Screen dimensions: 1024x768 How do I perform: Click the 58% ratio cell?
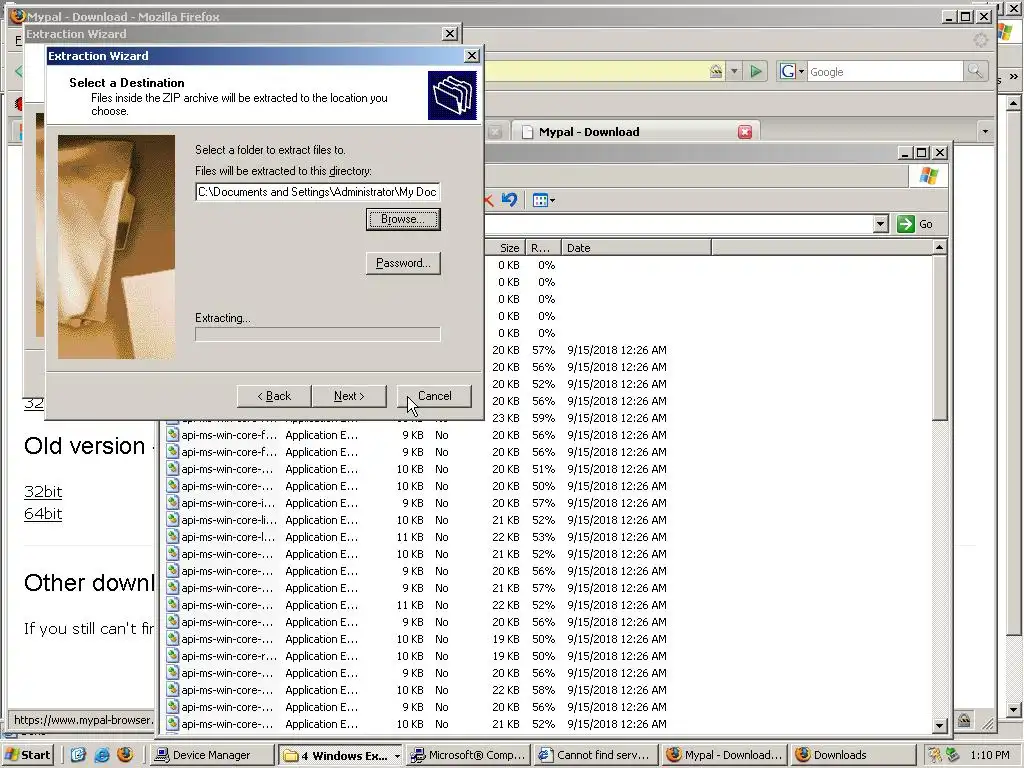(x=543, y=690)
